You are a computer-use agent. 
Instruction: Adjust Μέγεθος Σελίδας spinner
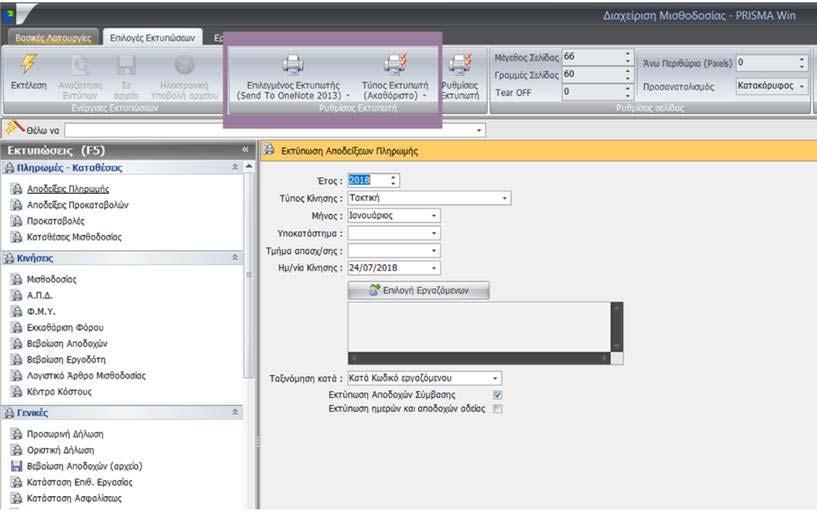pos(628,56)
